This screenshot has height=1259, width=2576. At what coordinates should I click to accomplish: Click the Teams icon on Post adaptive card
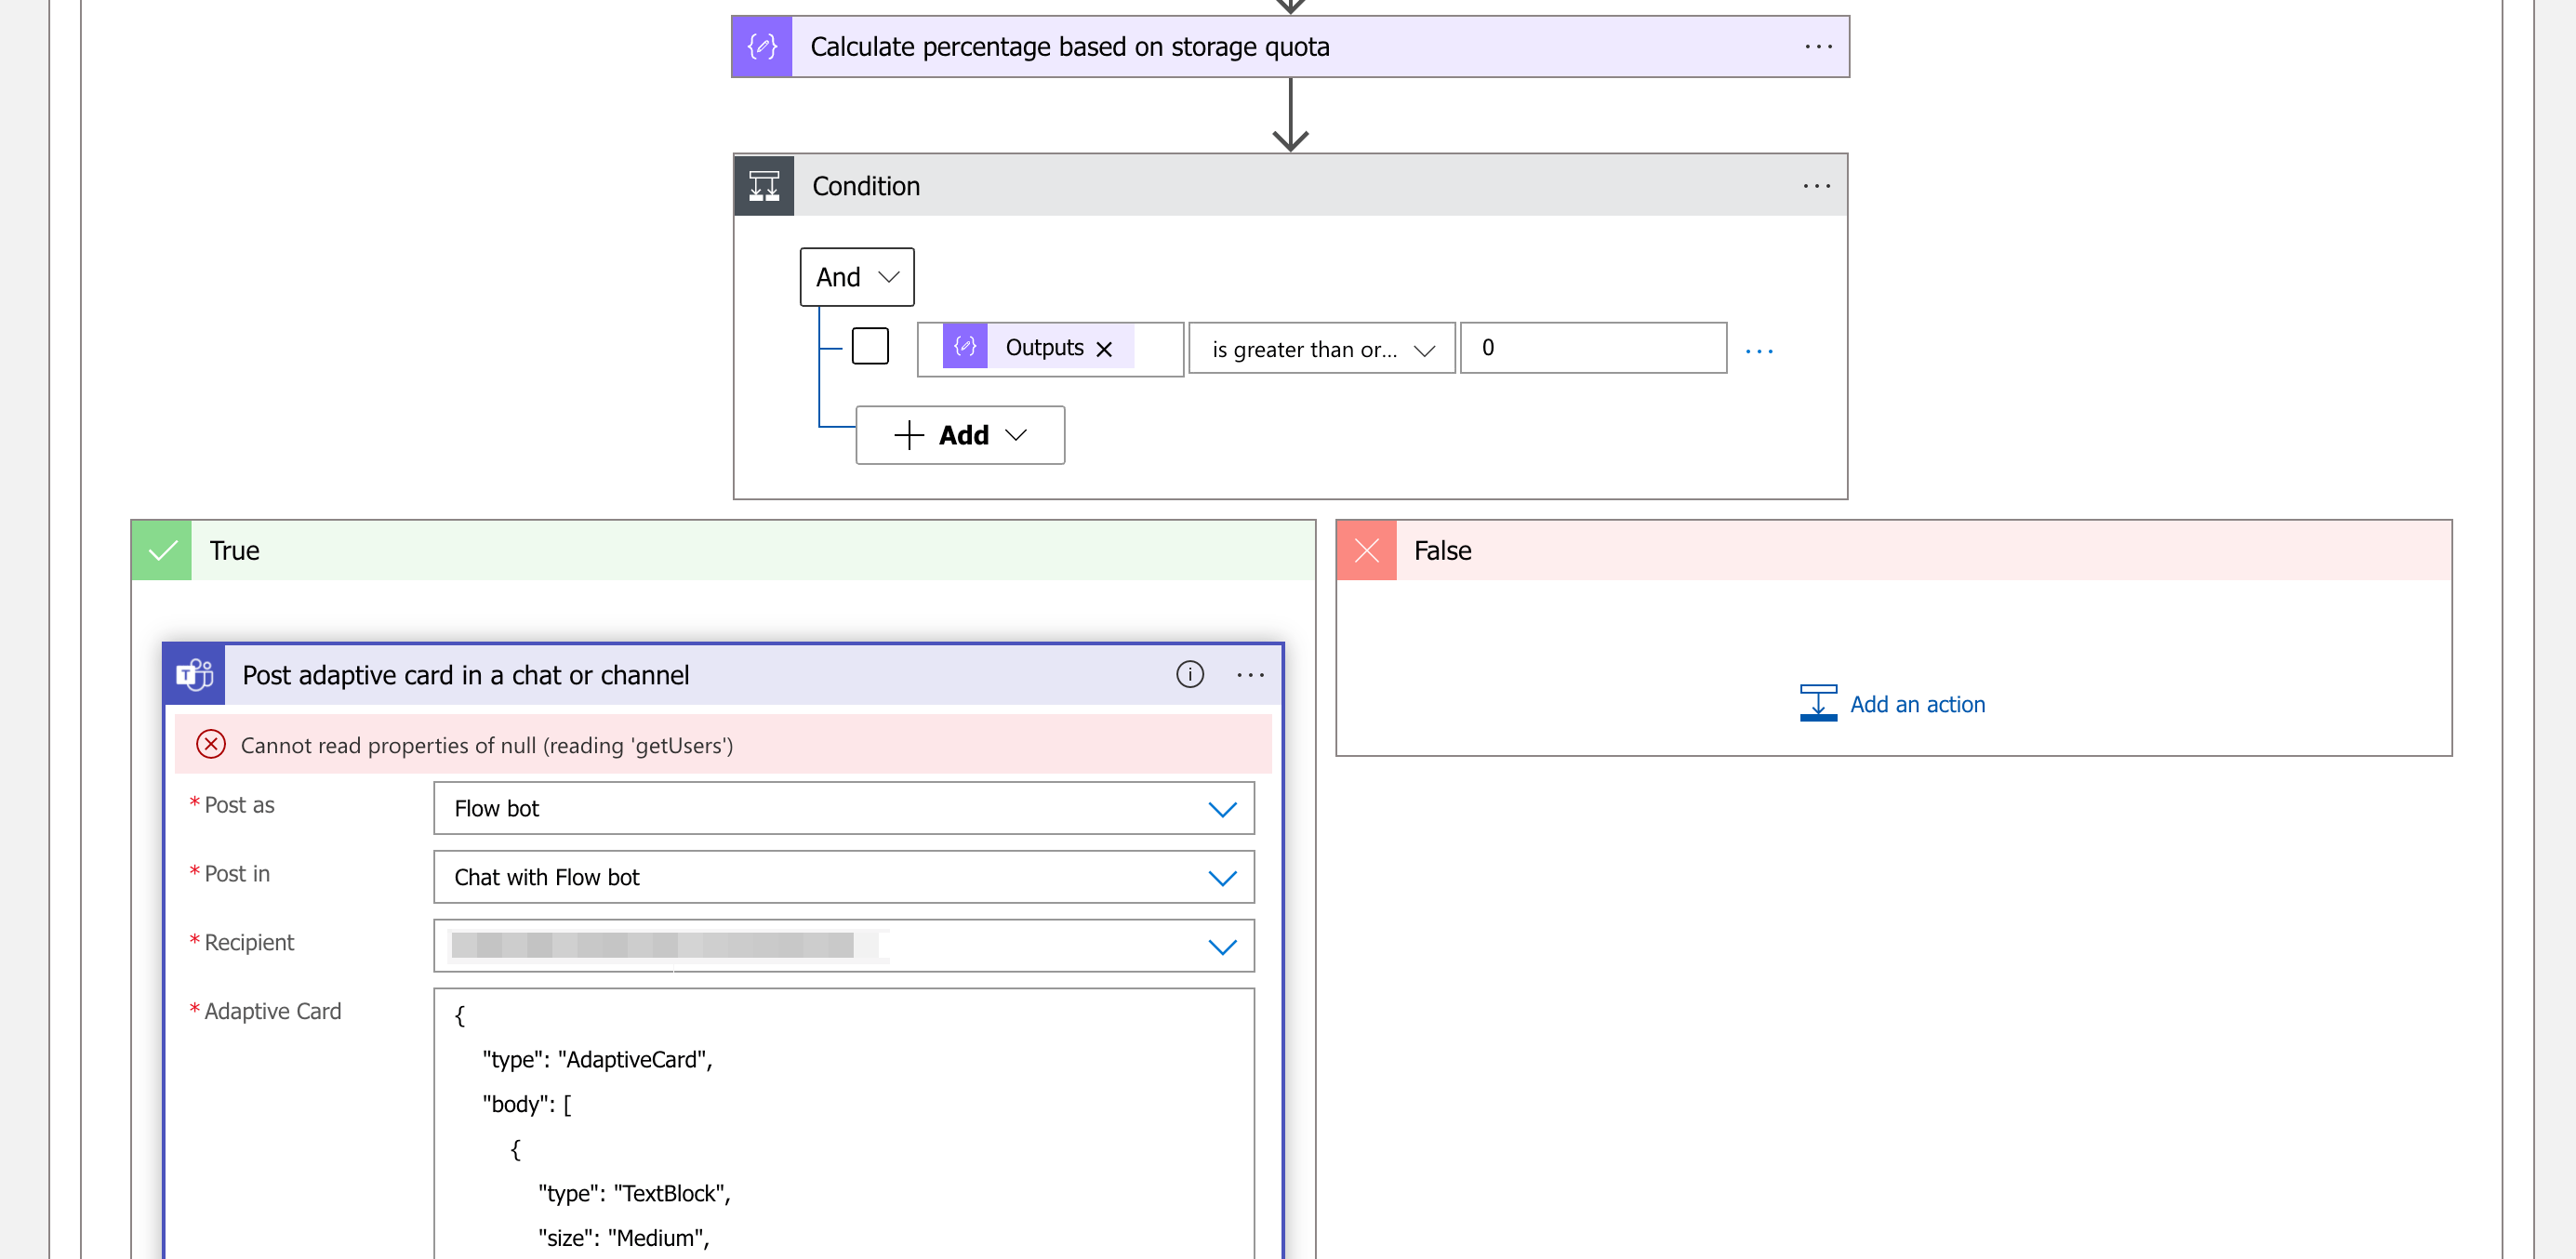[193, 674]
